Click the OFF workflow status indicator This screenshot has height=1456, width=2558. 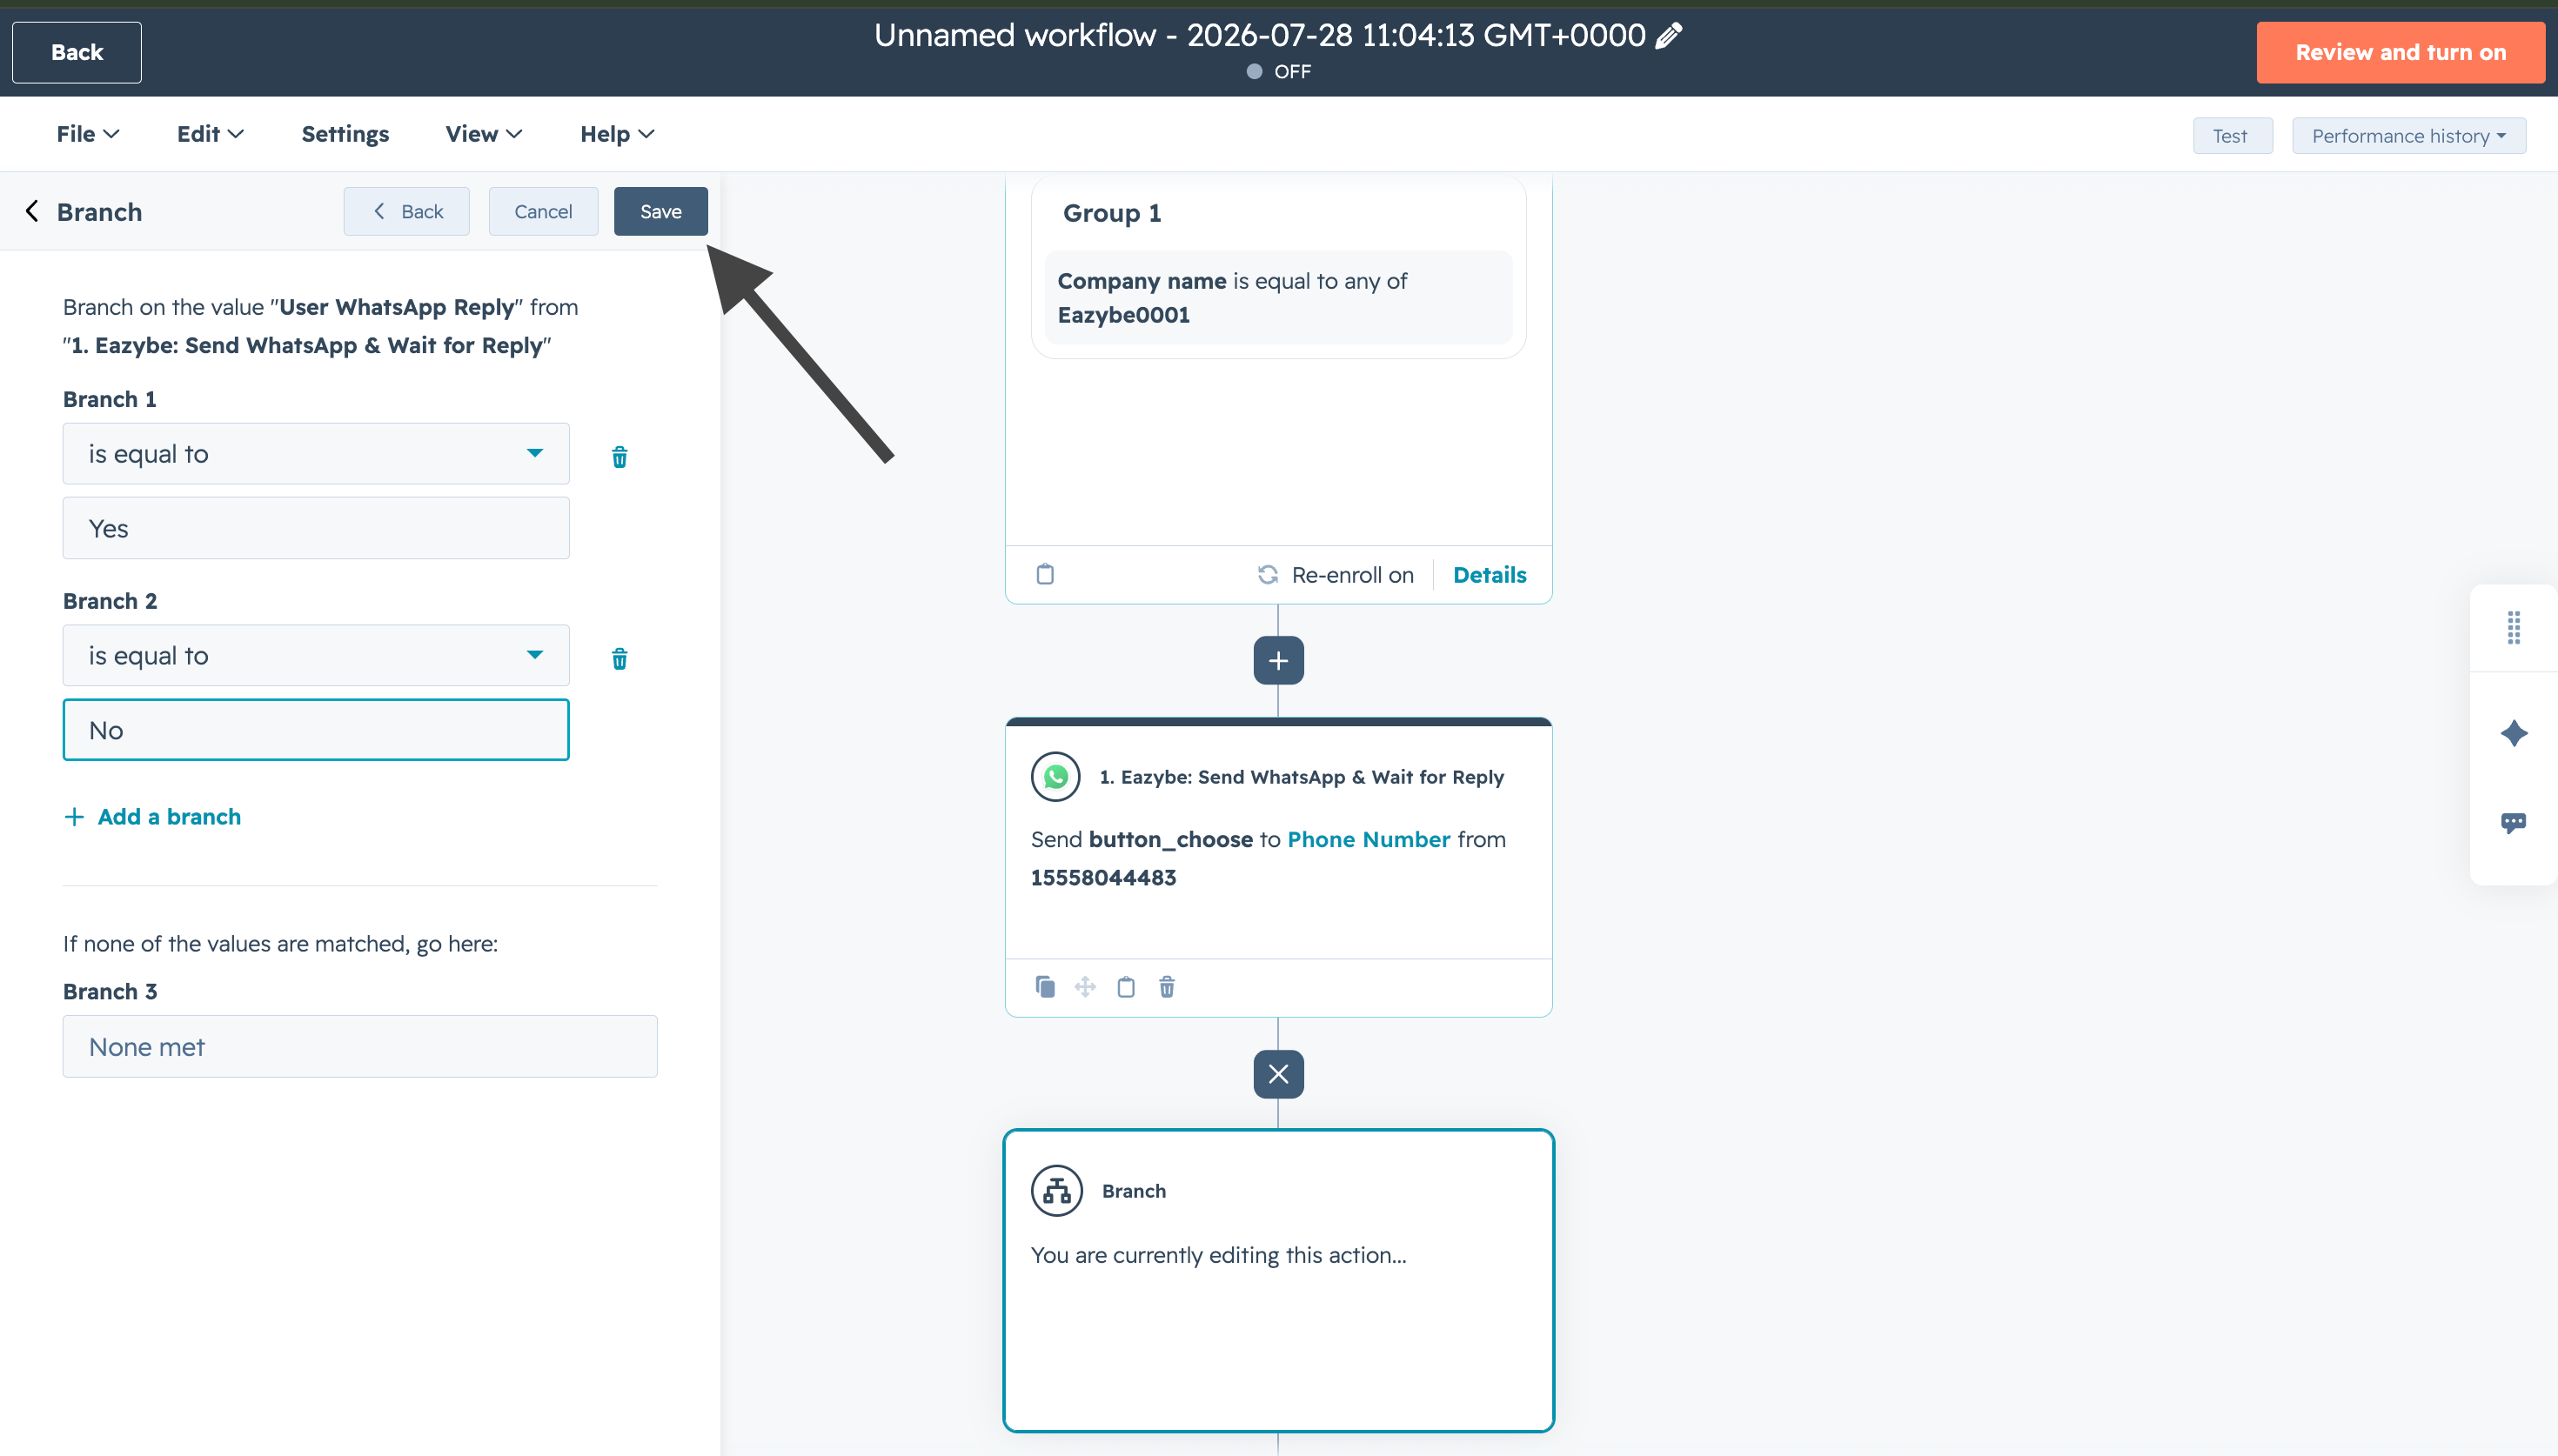point(1278,72)
